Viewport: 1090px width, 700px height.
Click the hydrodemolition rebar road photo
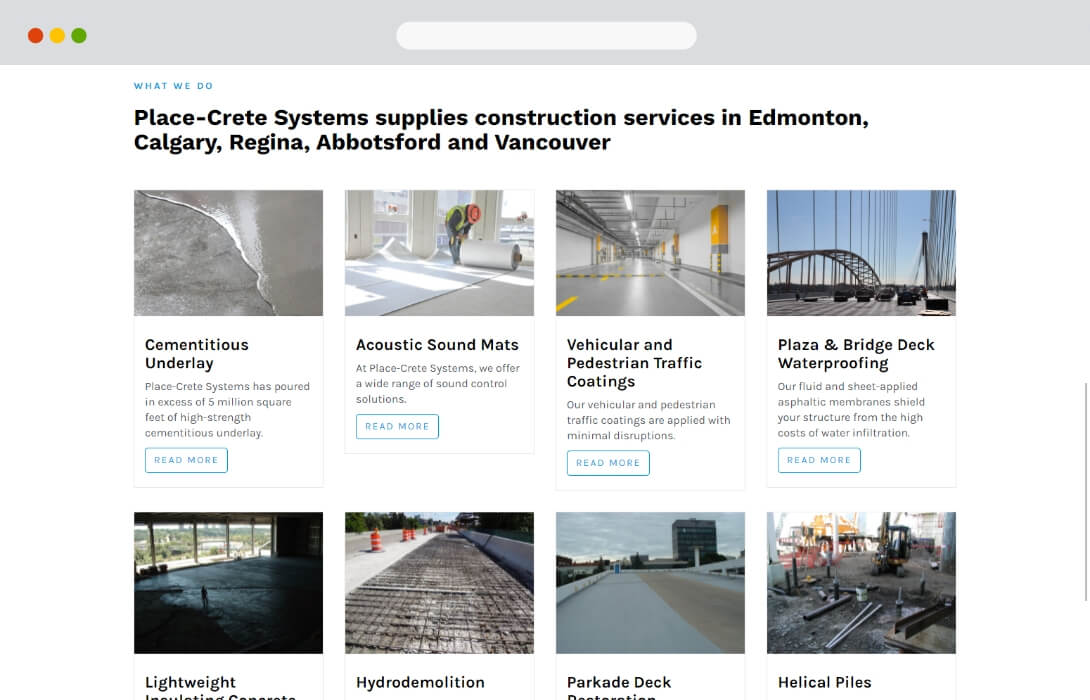coord(439,583)
